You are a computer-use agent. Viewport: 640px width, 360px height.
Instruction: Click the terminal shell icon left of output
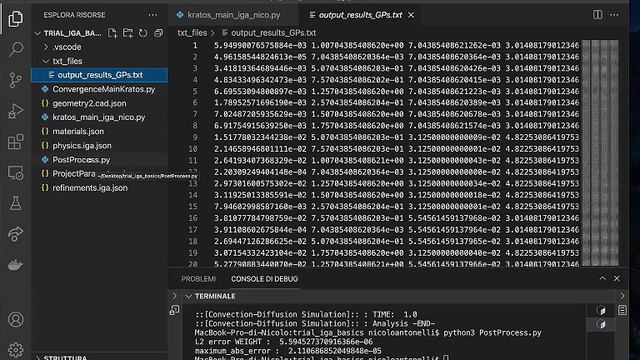coord(174,310)
